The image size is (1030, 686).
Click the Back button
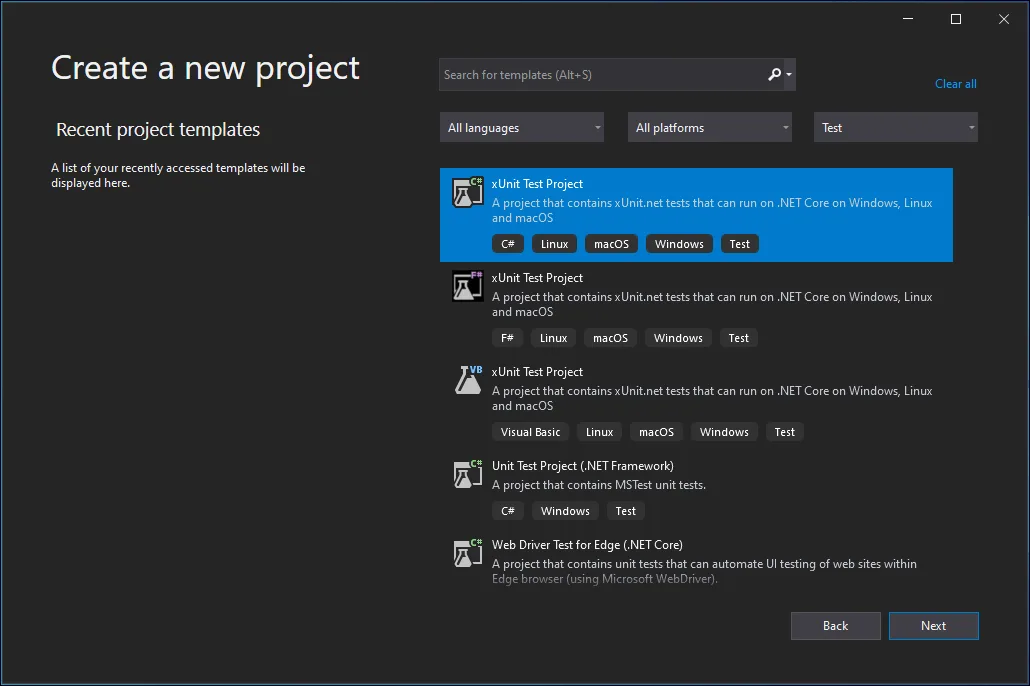pos(835,625)
